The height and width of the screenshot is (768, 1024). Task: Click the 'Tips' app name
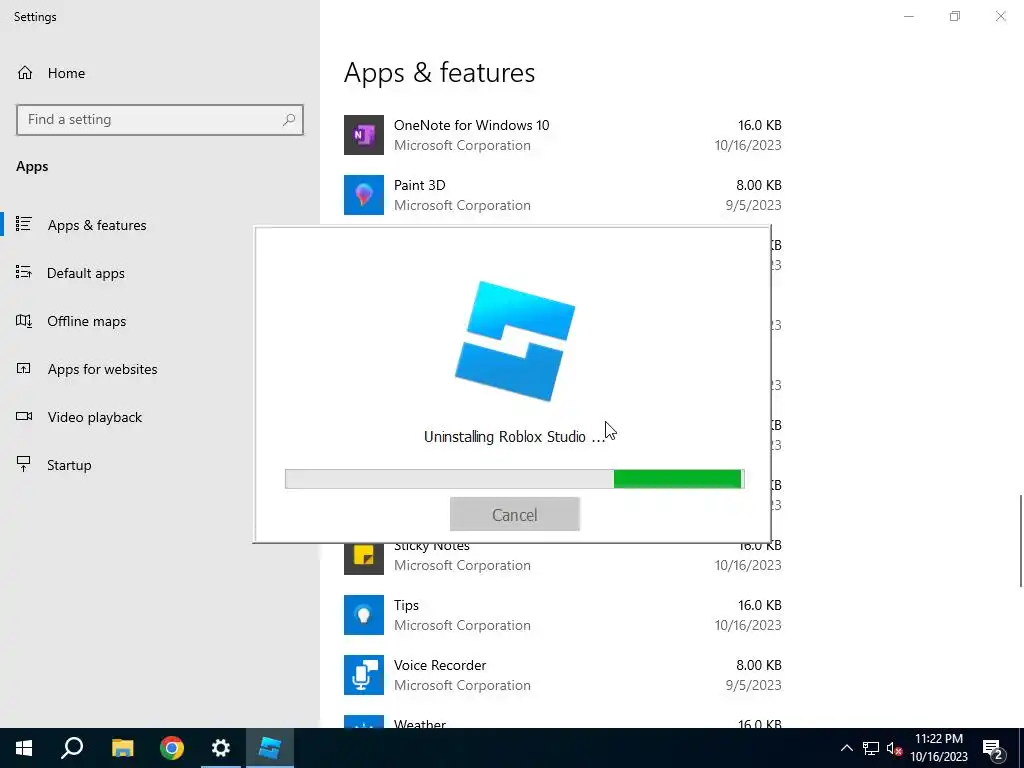406,605
